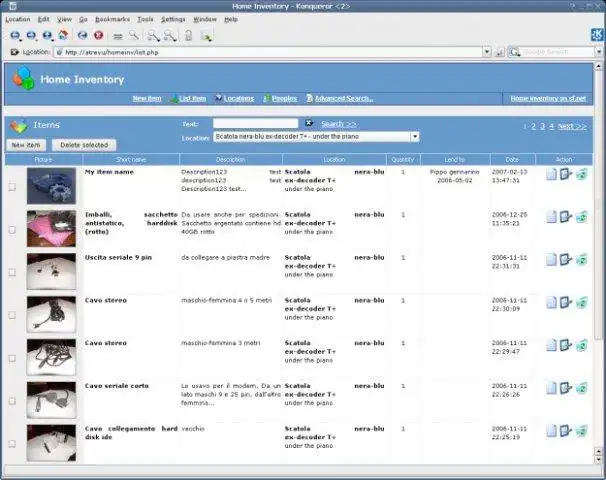
Task: Check the Cavo collegamento hard disk ide box
Action: tap(12, 444)
